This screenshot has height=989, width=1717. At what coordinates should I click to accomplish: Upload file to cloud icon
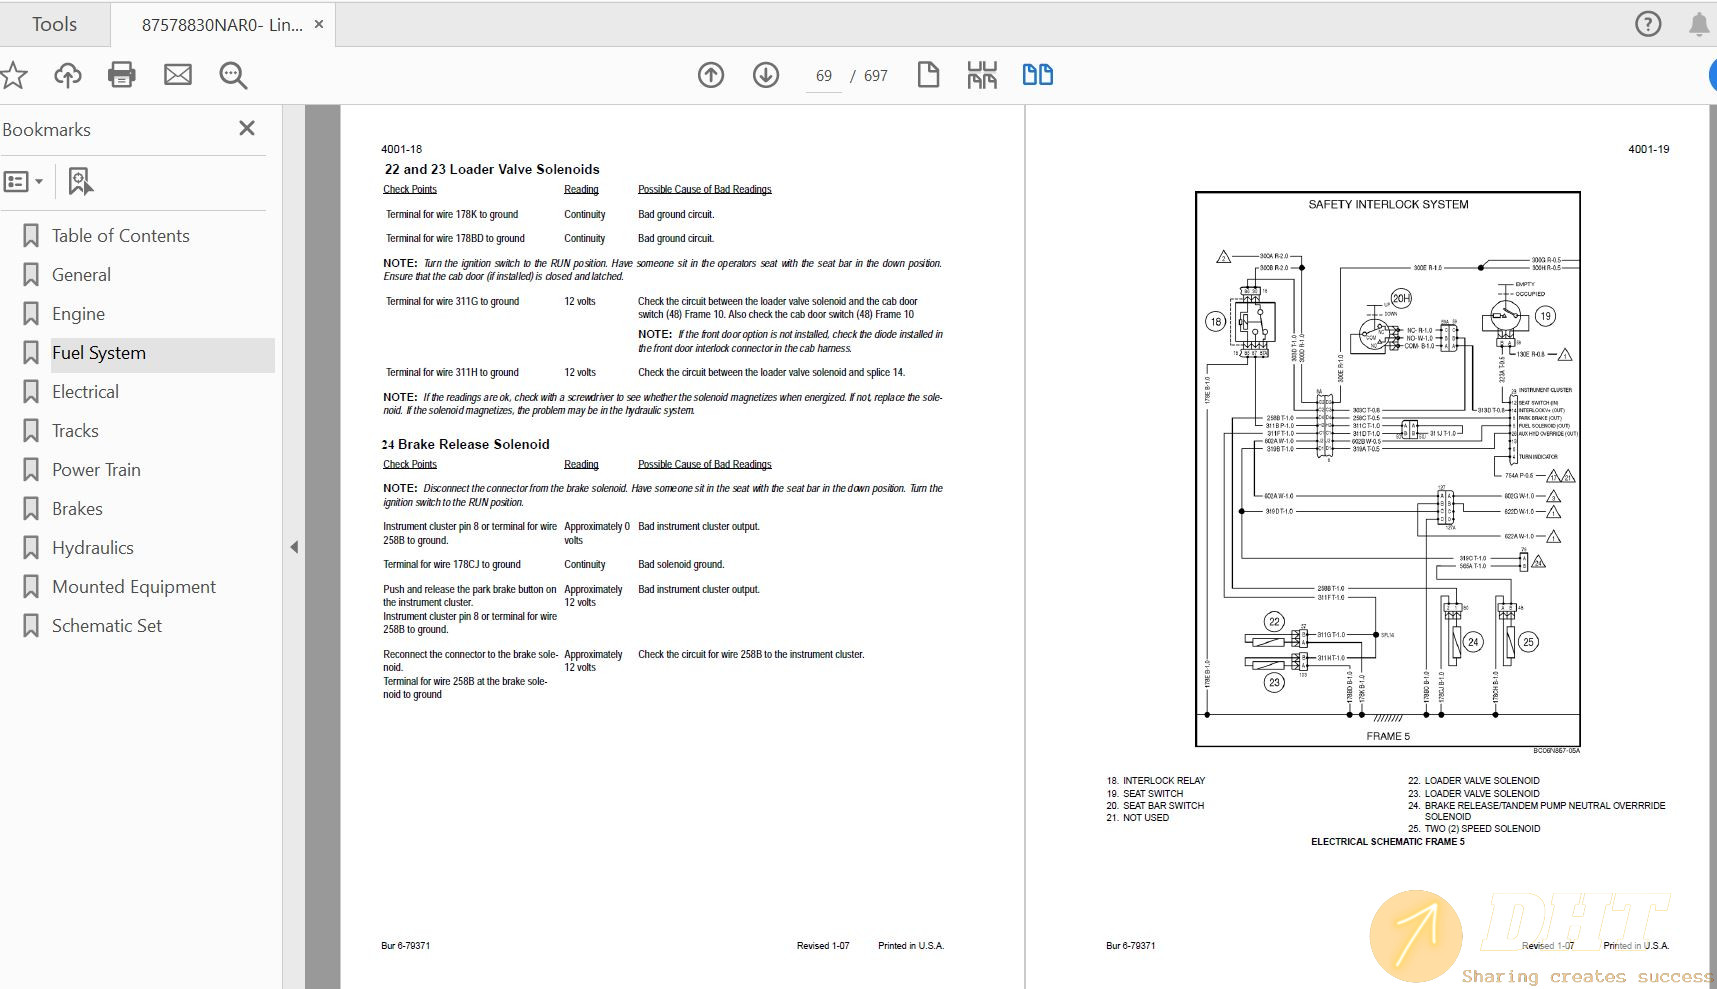(x=68, y=75)
